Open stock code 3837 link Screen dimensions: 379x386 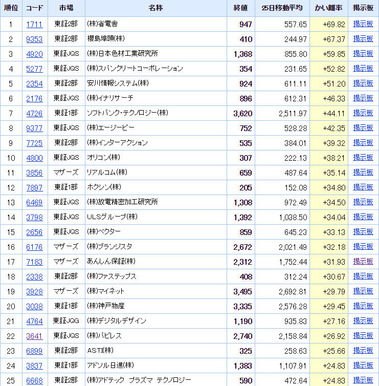tap(34, 366)
